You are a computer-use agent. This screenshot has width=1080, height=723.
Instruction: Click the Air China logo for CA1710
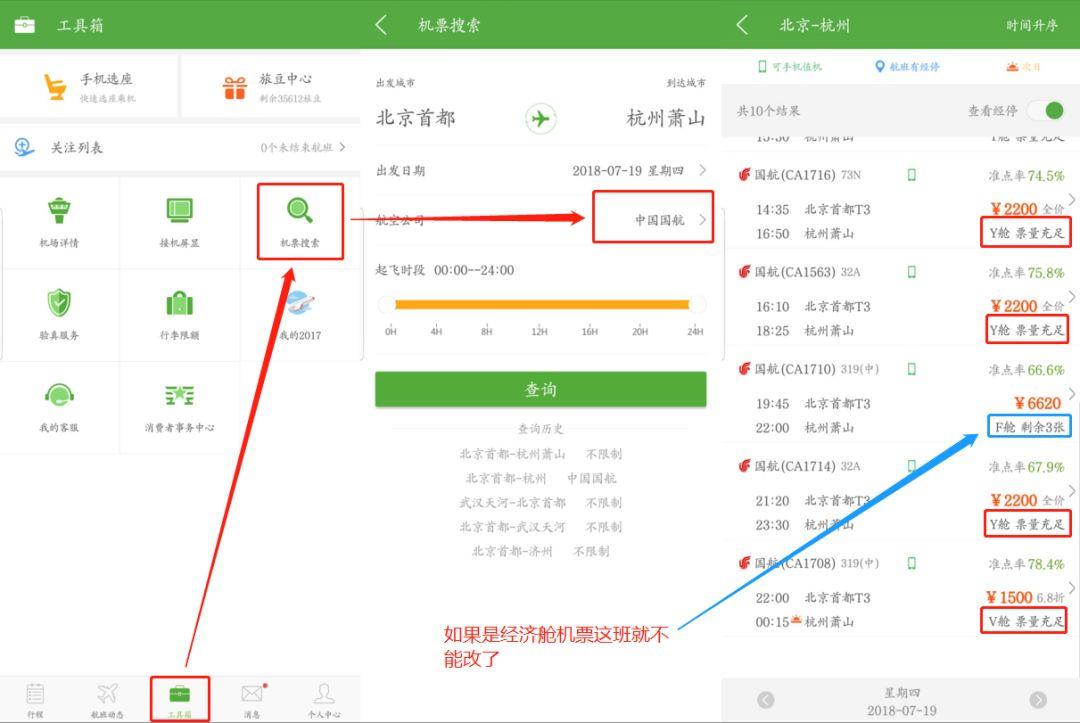click(745, 369)
